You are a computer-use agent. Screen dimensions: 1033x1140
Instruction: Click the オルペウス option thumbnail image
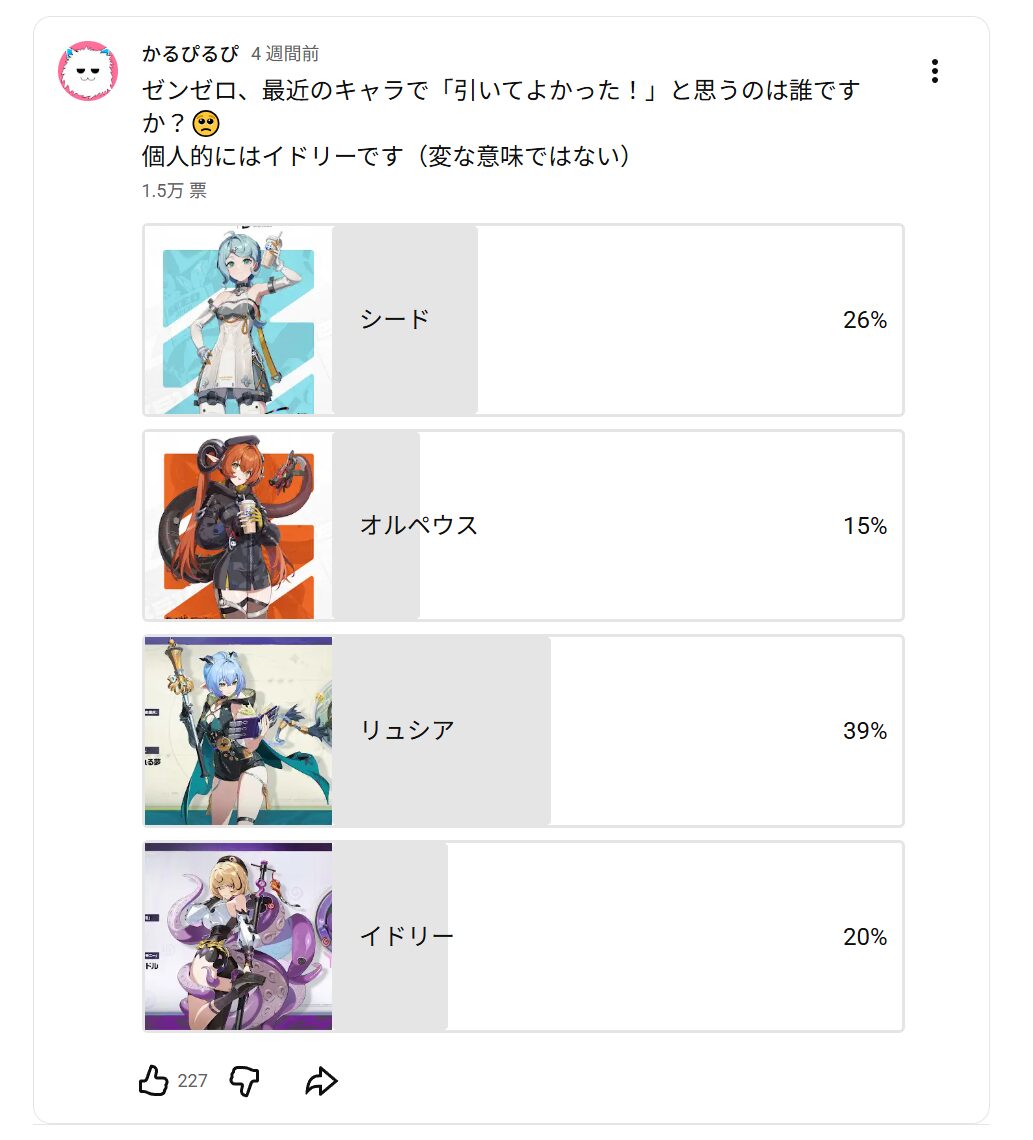(x=237, y=525)
